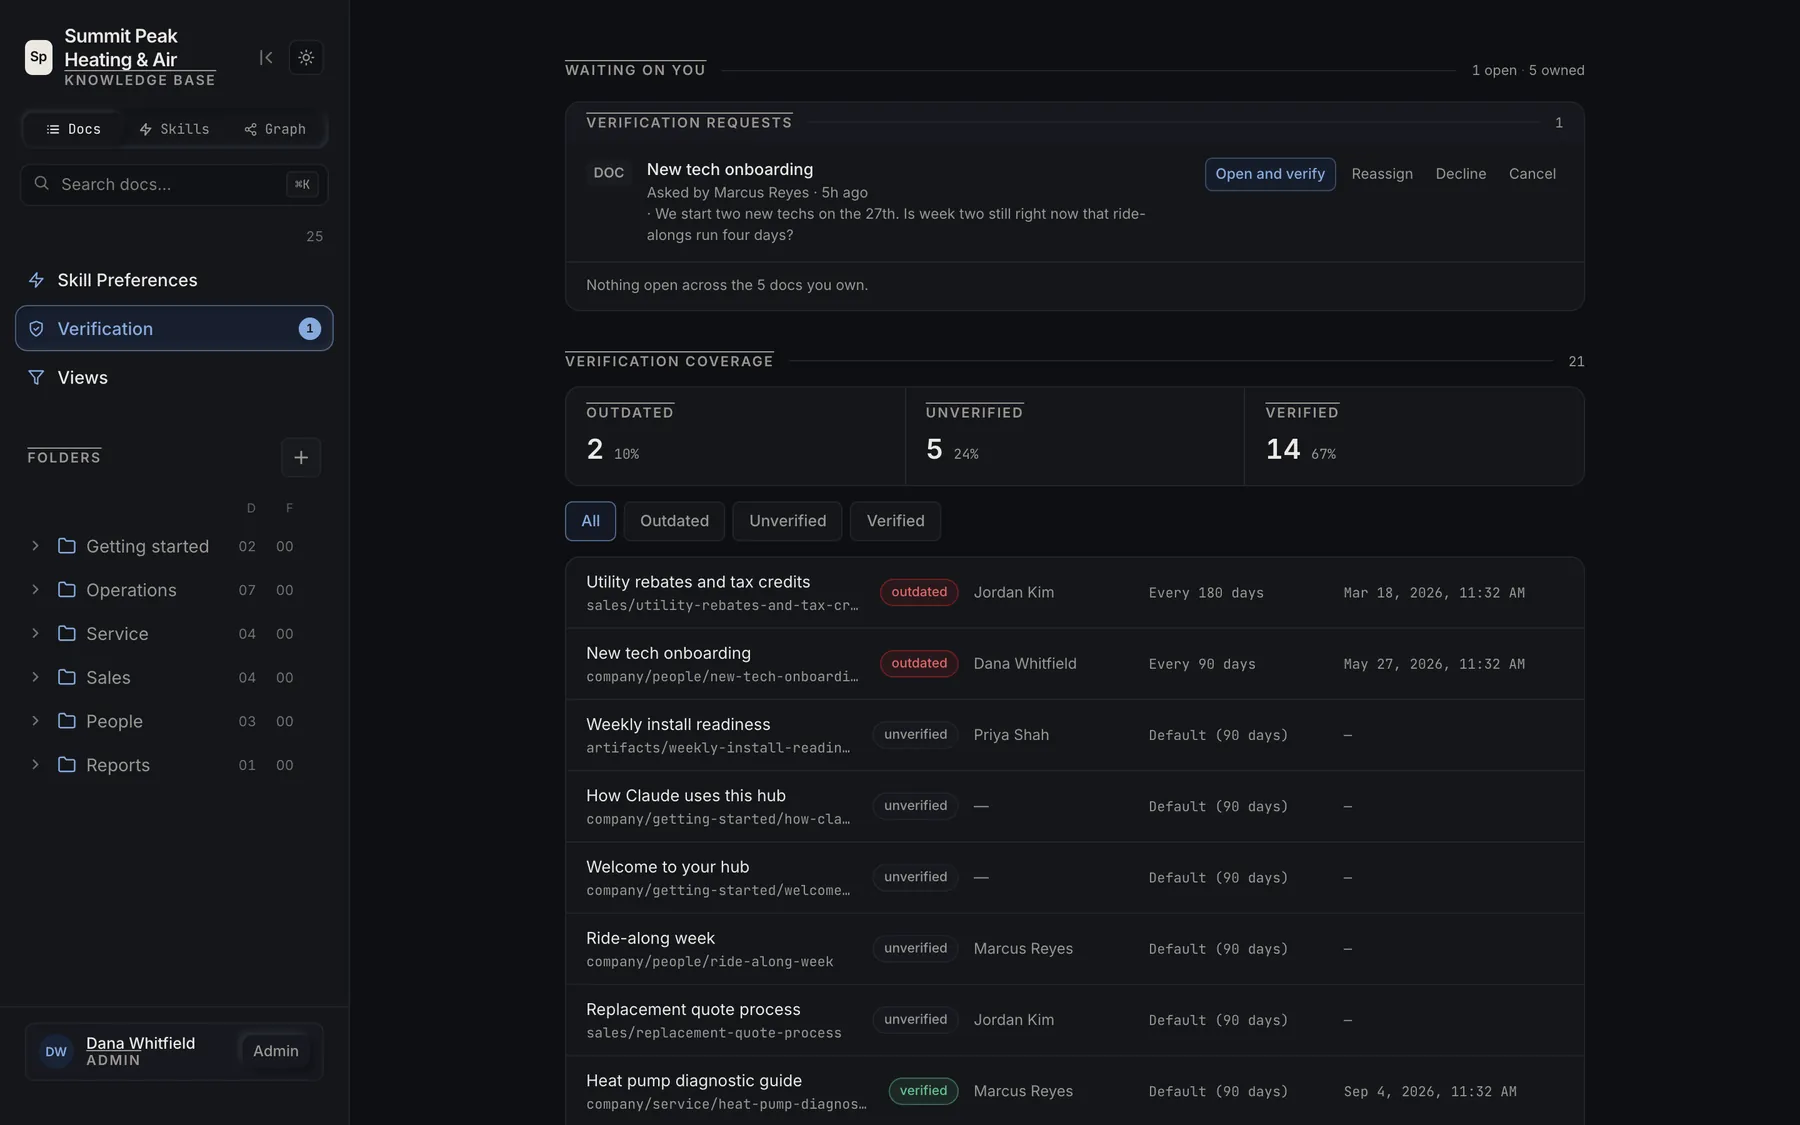Screen dimensions: 1800x1125
Task: Click Decline on the verification request
Action: (1461, 174)
